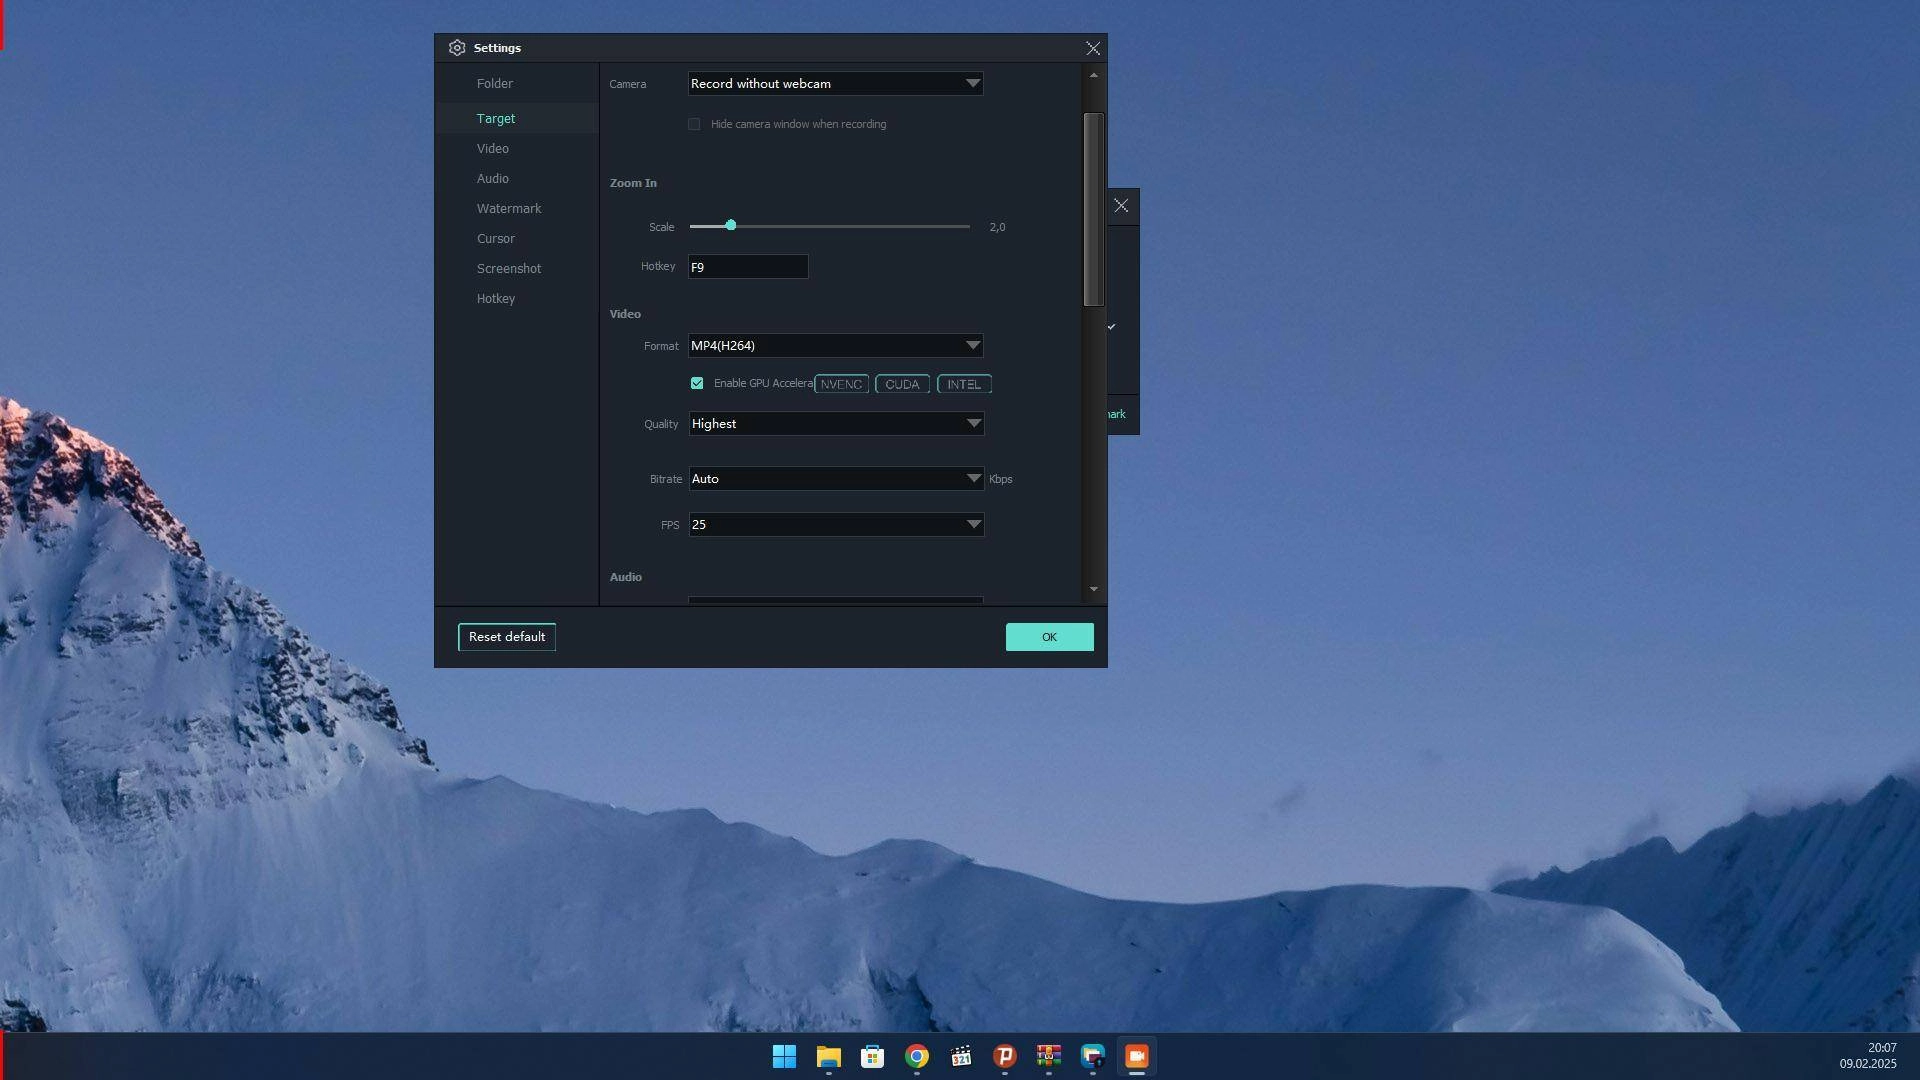Close the Settings dialog
This screenshot has width=1920, height=1080.
1093,48
